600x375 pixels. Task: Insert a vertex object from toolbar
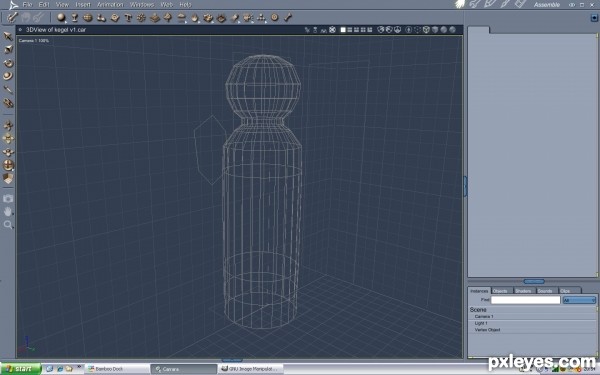coord(88,18)
